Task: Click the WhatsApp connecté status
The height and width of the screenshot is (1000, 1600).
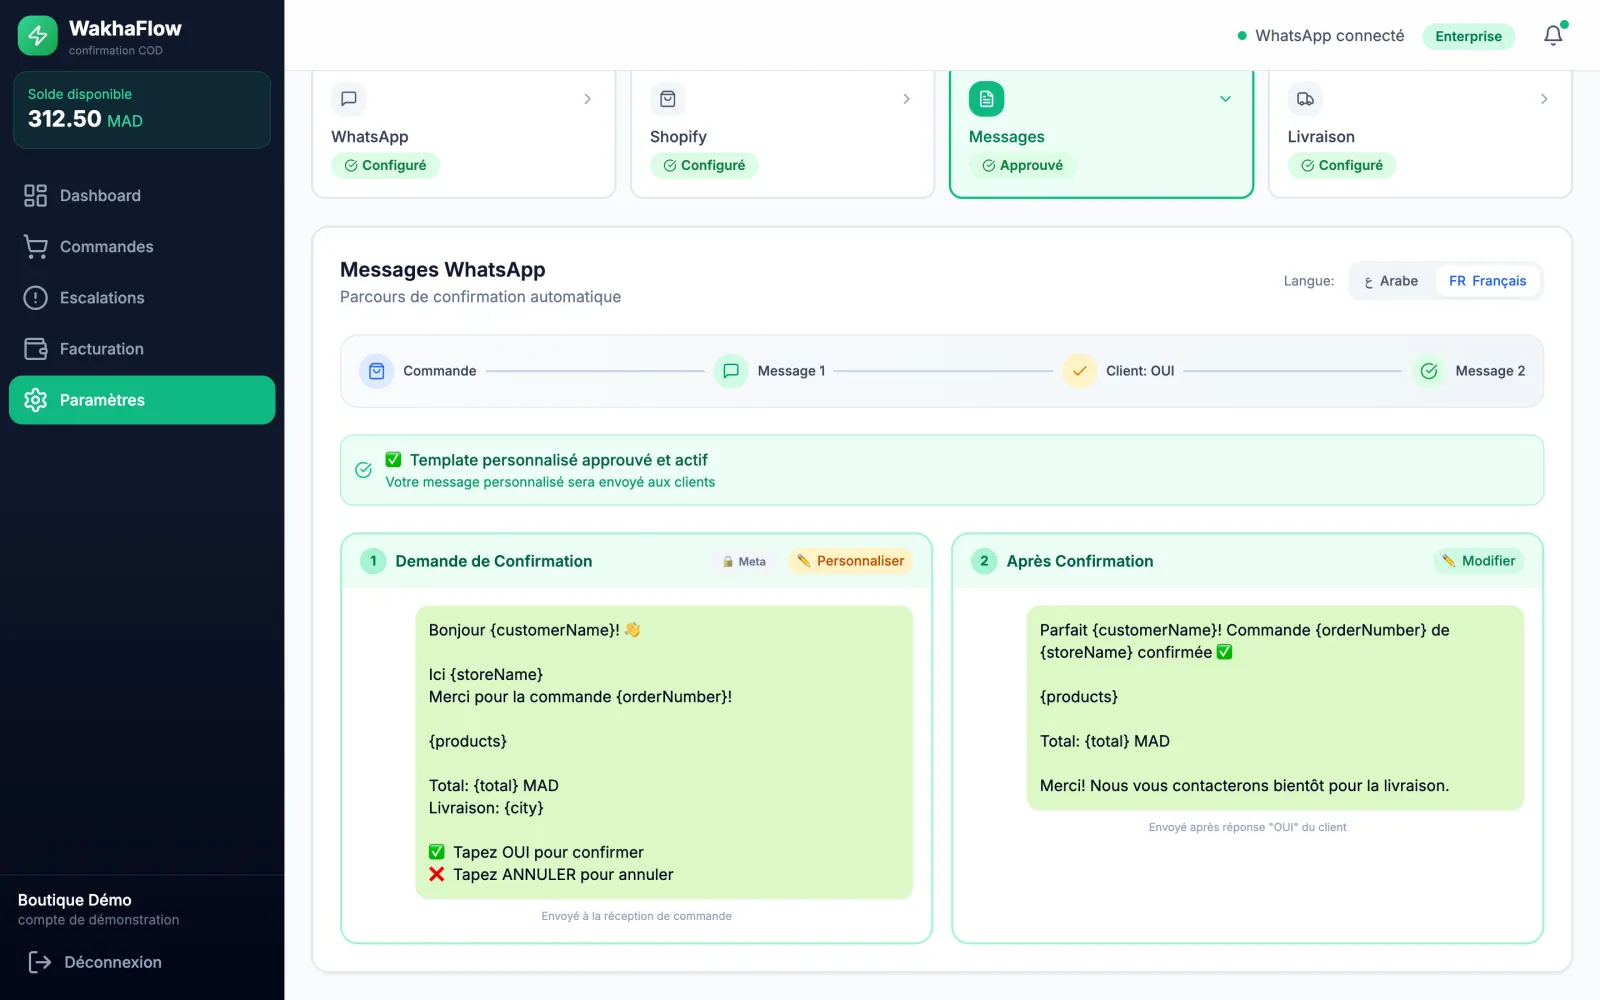Action: point(1320,36)
